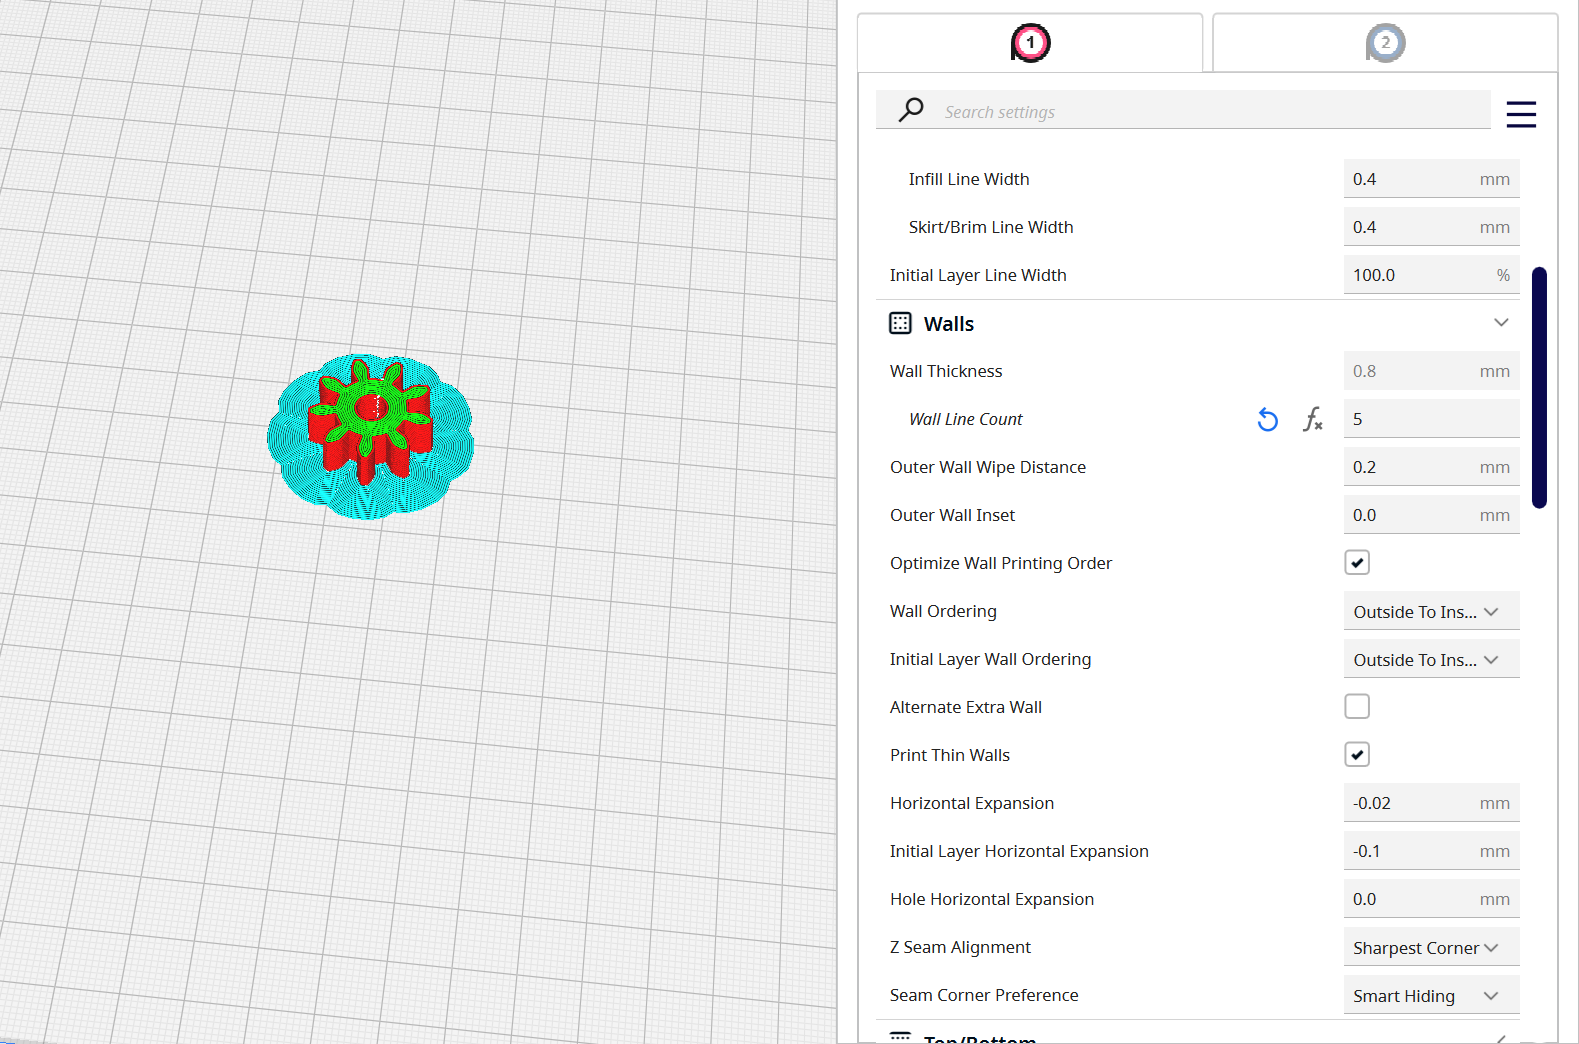Click the Wall Line Count formula icon
The width and height of the screenshot is (1579, 1044).
coord(1312,420)
